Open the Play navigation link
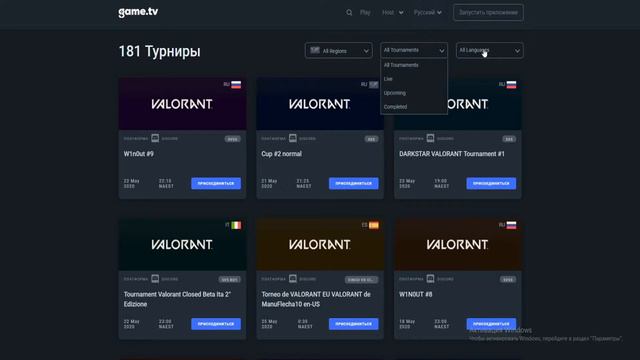 point(365,13)
